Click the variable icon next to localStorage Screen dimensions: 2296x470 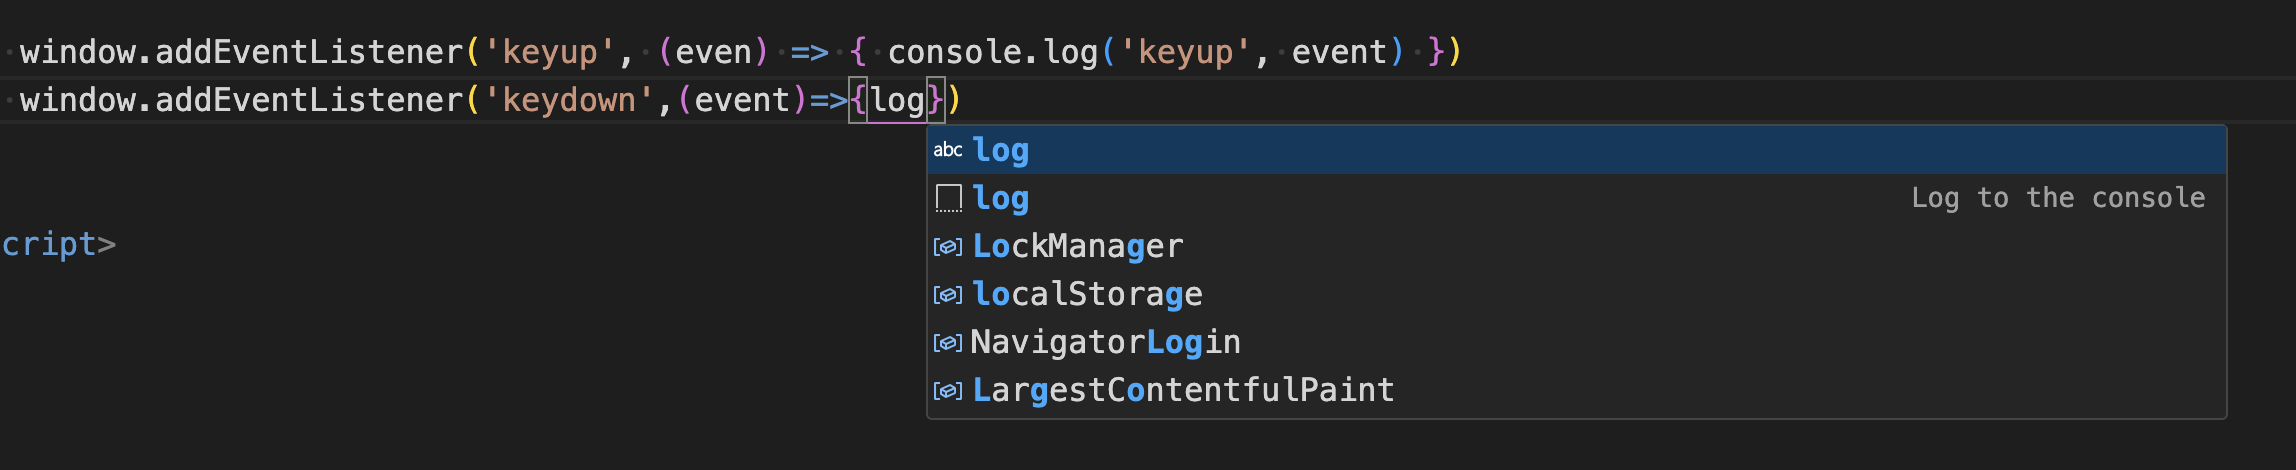[x=948, y=294]
